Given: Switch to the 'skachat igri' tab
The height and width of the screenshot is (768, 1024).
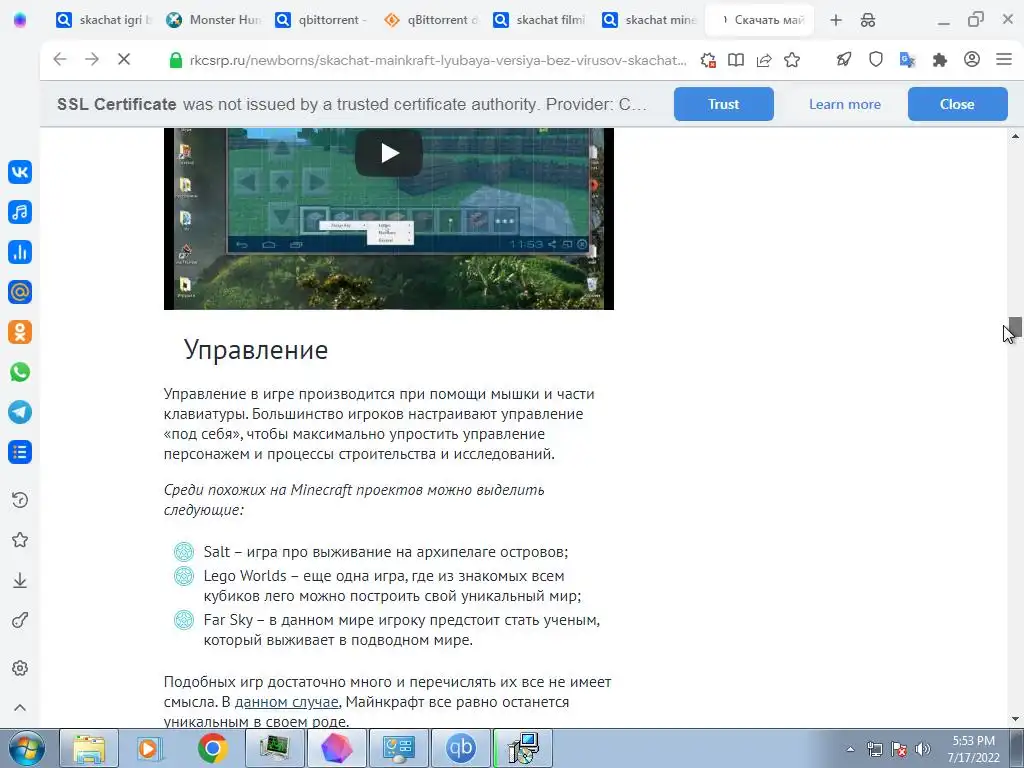Looking at the screenshot, I should click(103, 20).
